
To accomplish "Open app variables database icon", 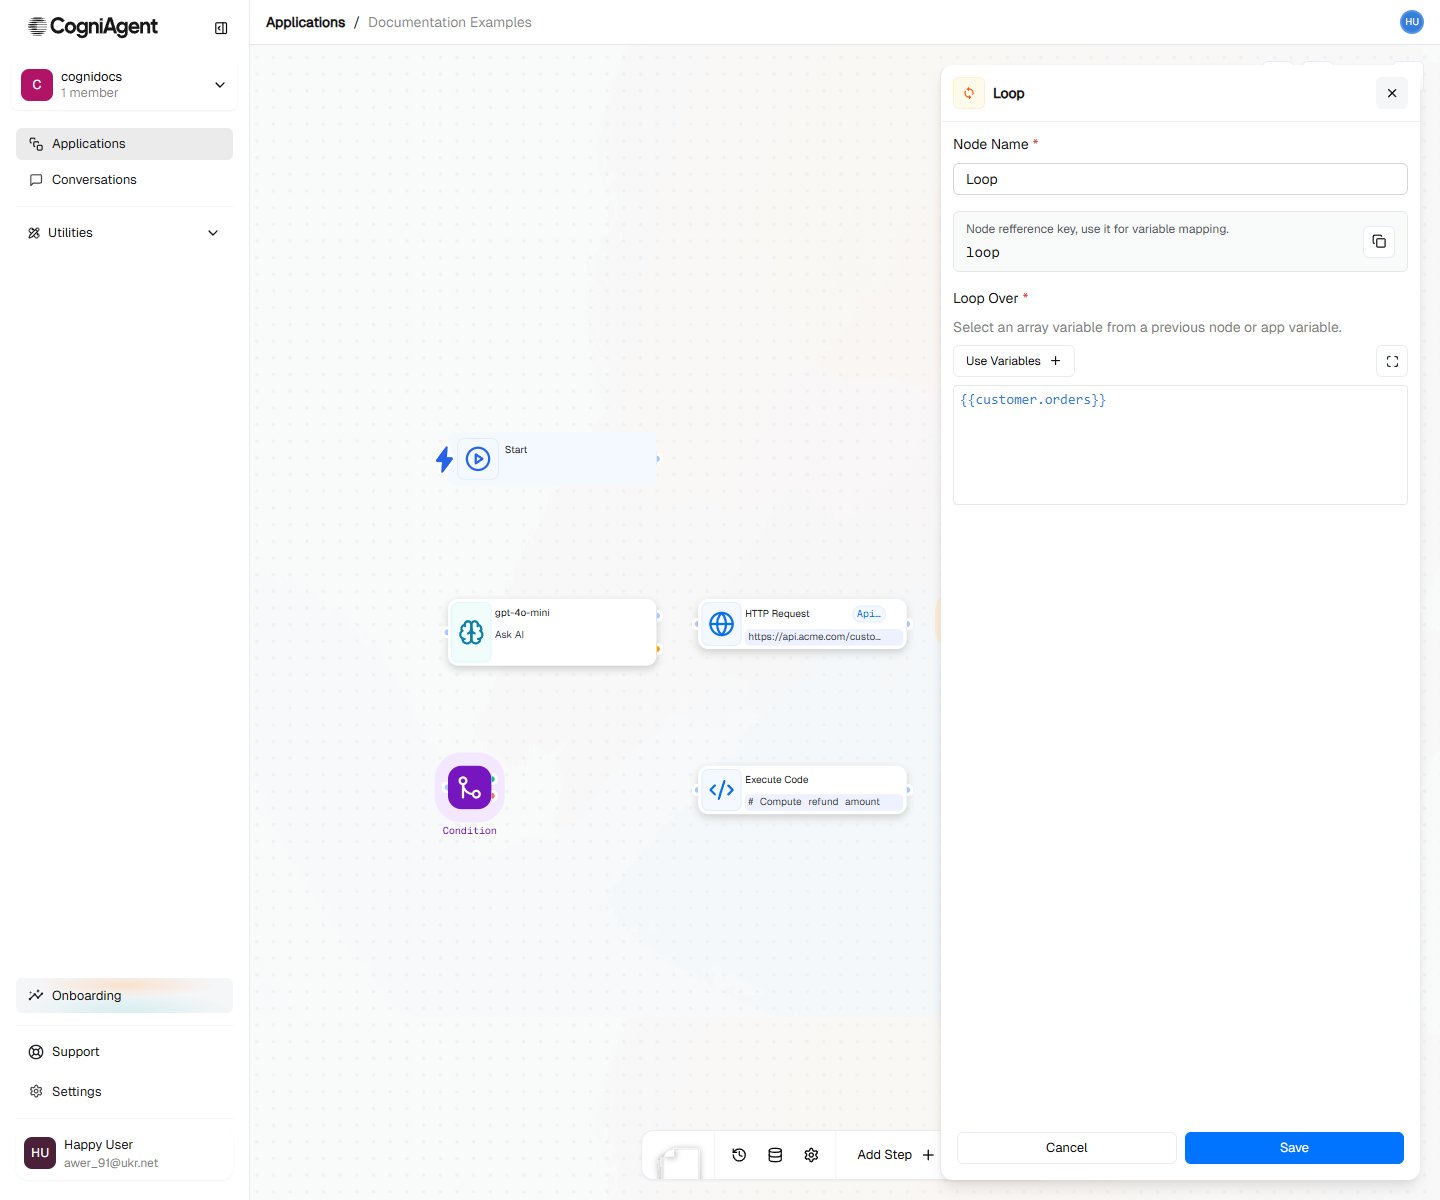I will [775, 1155].
